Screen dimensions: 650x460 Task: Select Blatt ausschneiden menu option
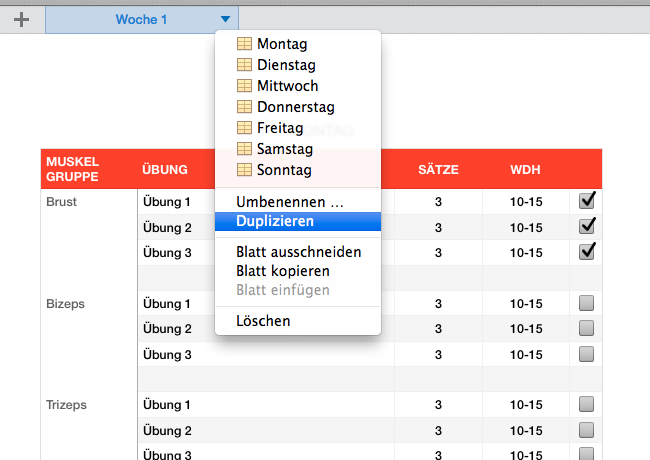pos(298,252)
